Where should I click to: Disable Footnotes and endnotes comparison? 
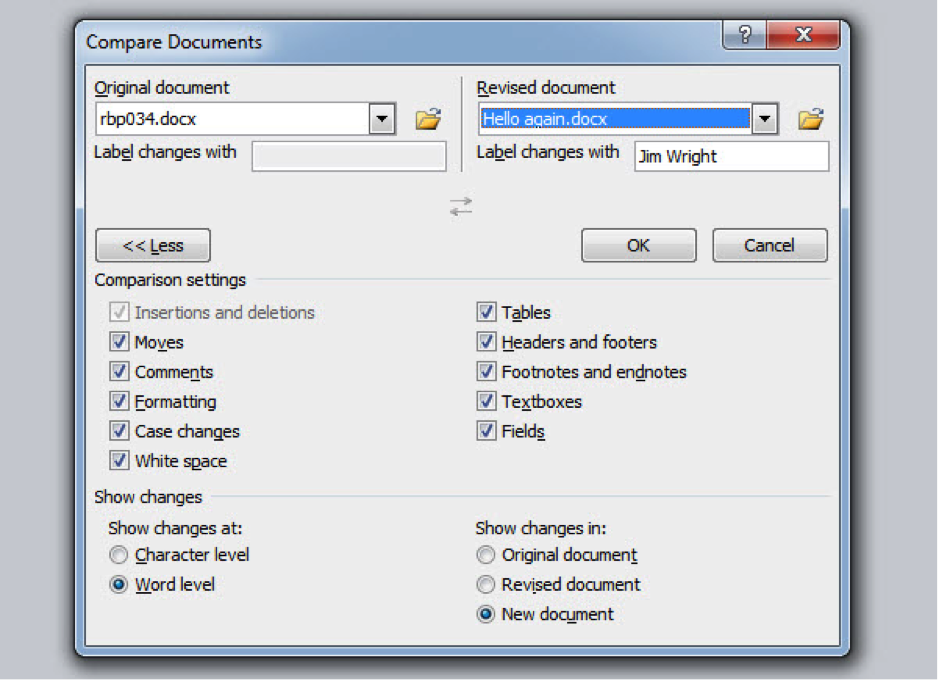click(x=486, y=372)
